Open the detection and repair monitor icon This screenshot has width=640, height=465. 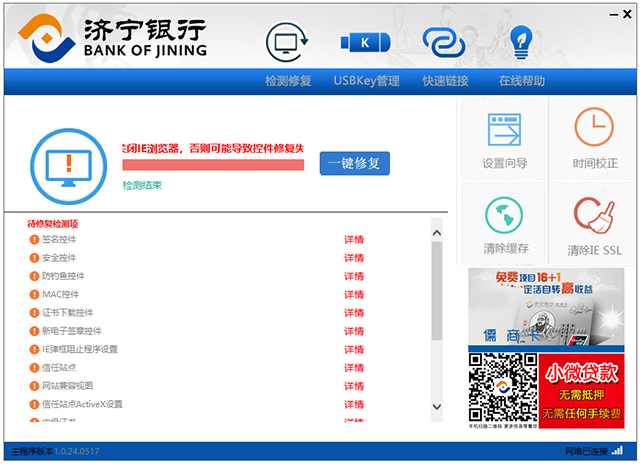click(287, 42)
